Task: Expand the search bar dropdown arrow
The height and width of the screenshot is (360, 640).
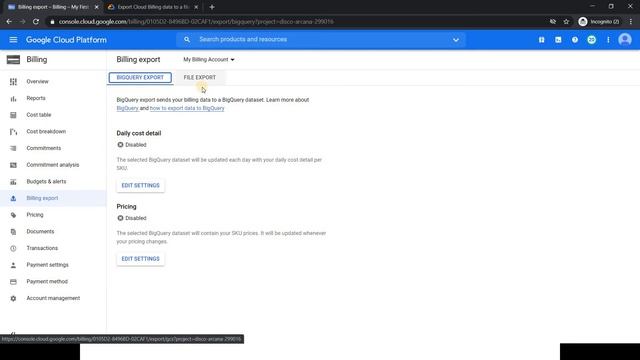Action: [456, 40]
